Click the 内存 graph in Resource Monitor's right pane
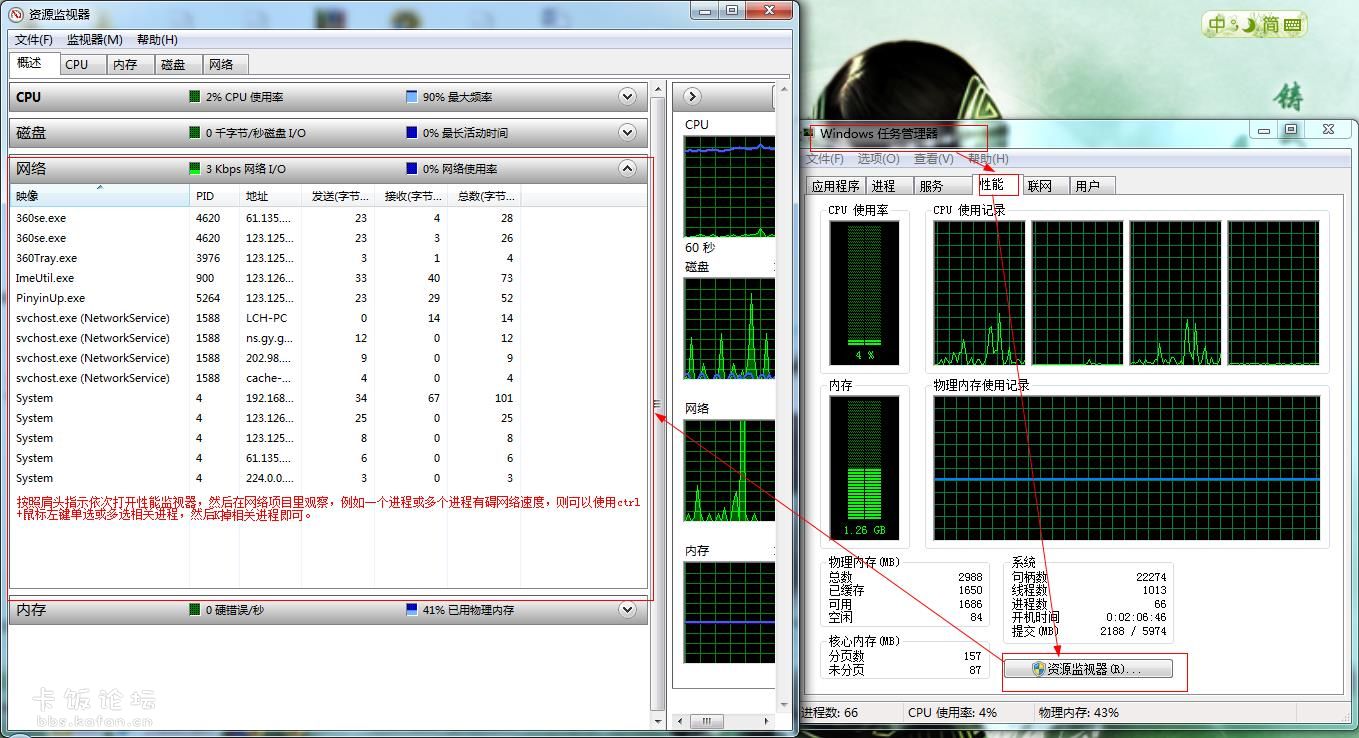This screenshot has height=738, width=1359. click(x=729, y=613)
